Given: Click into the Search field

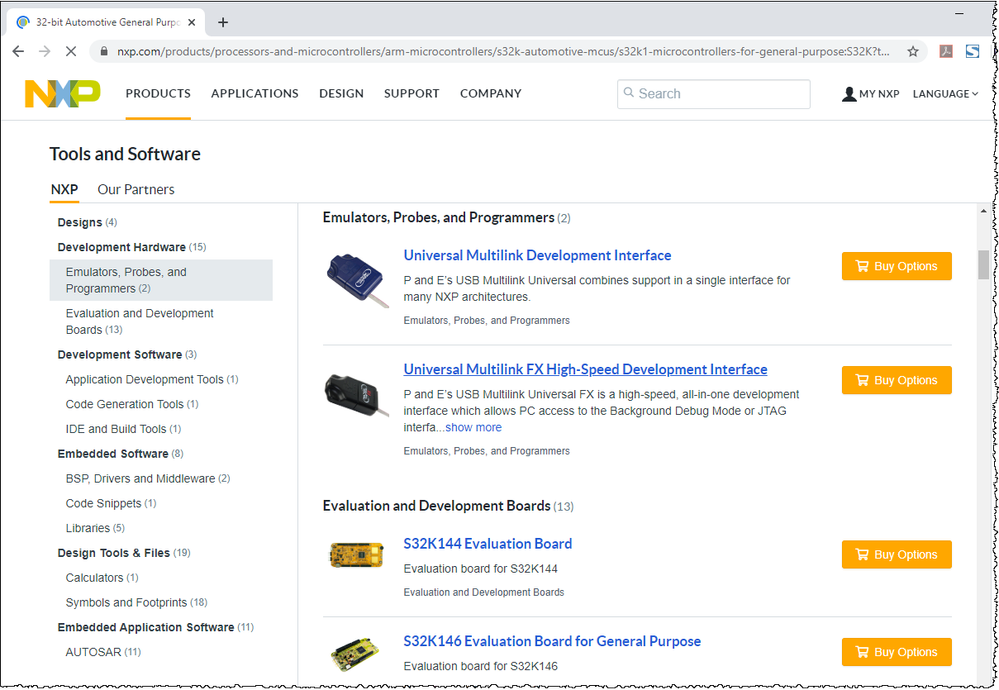Looking at the screenshot, I should coord(714,94).
